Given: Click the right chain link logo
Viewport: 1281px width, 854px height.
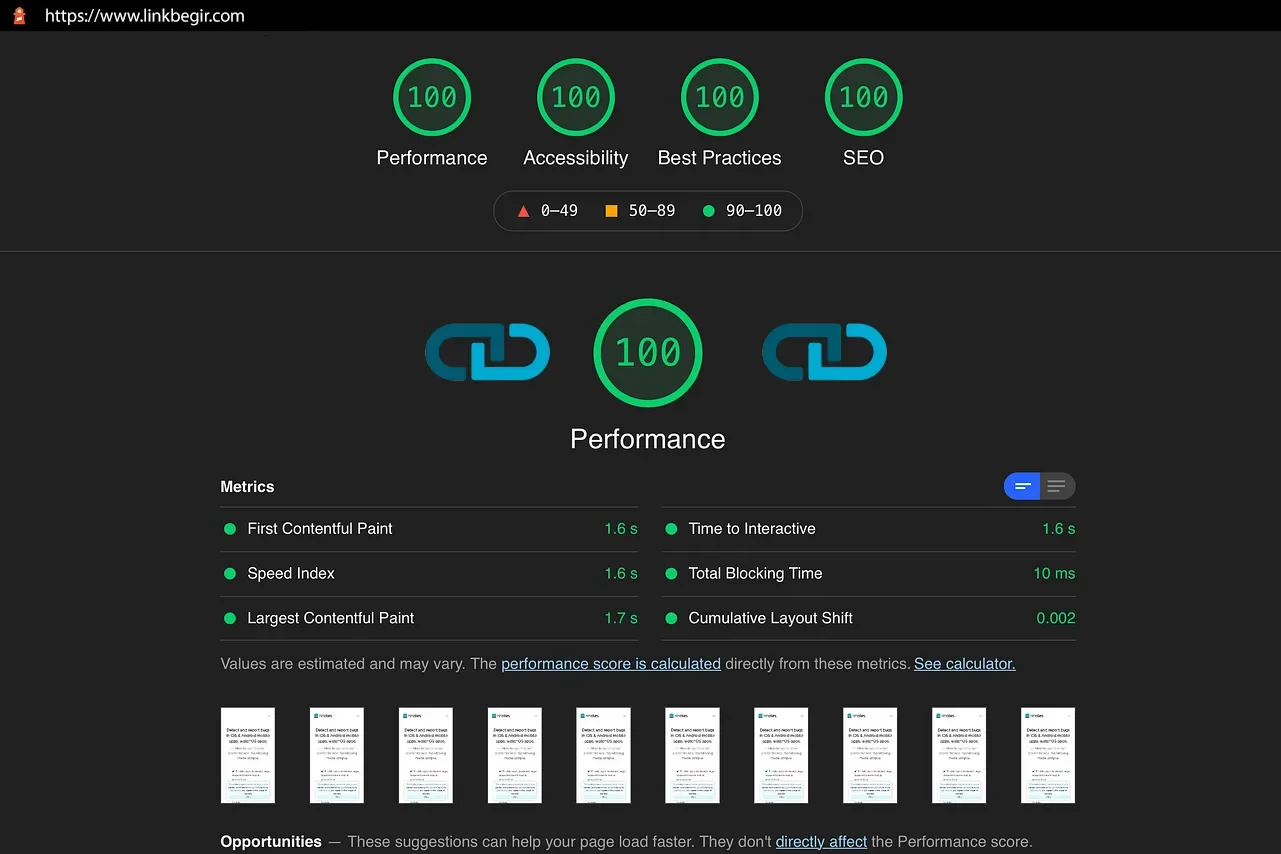Looking at the screenshot, I should (824, 352).
